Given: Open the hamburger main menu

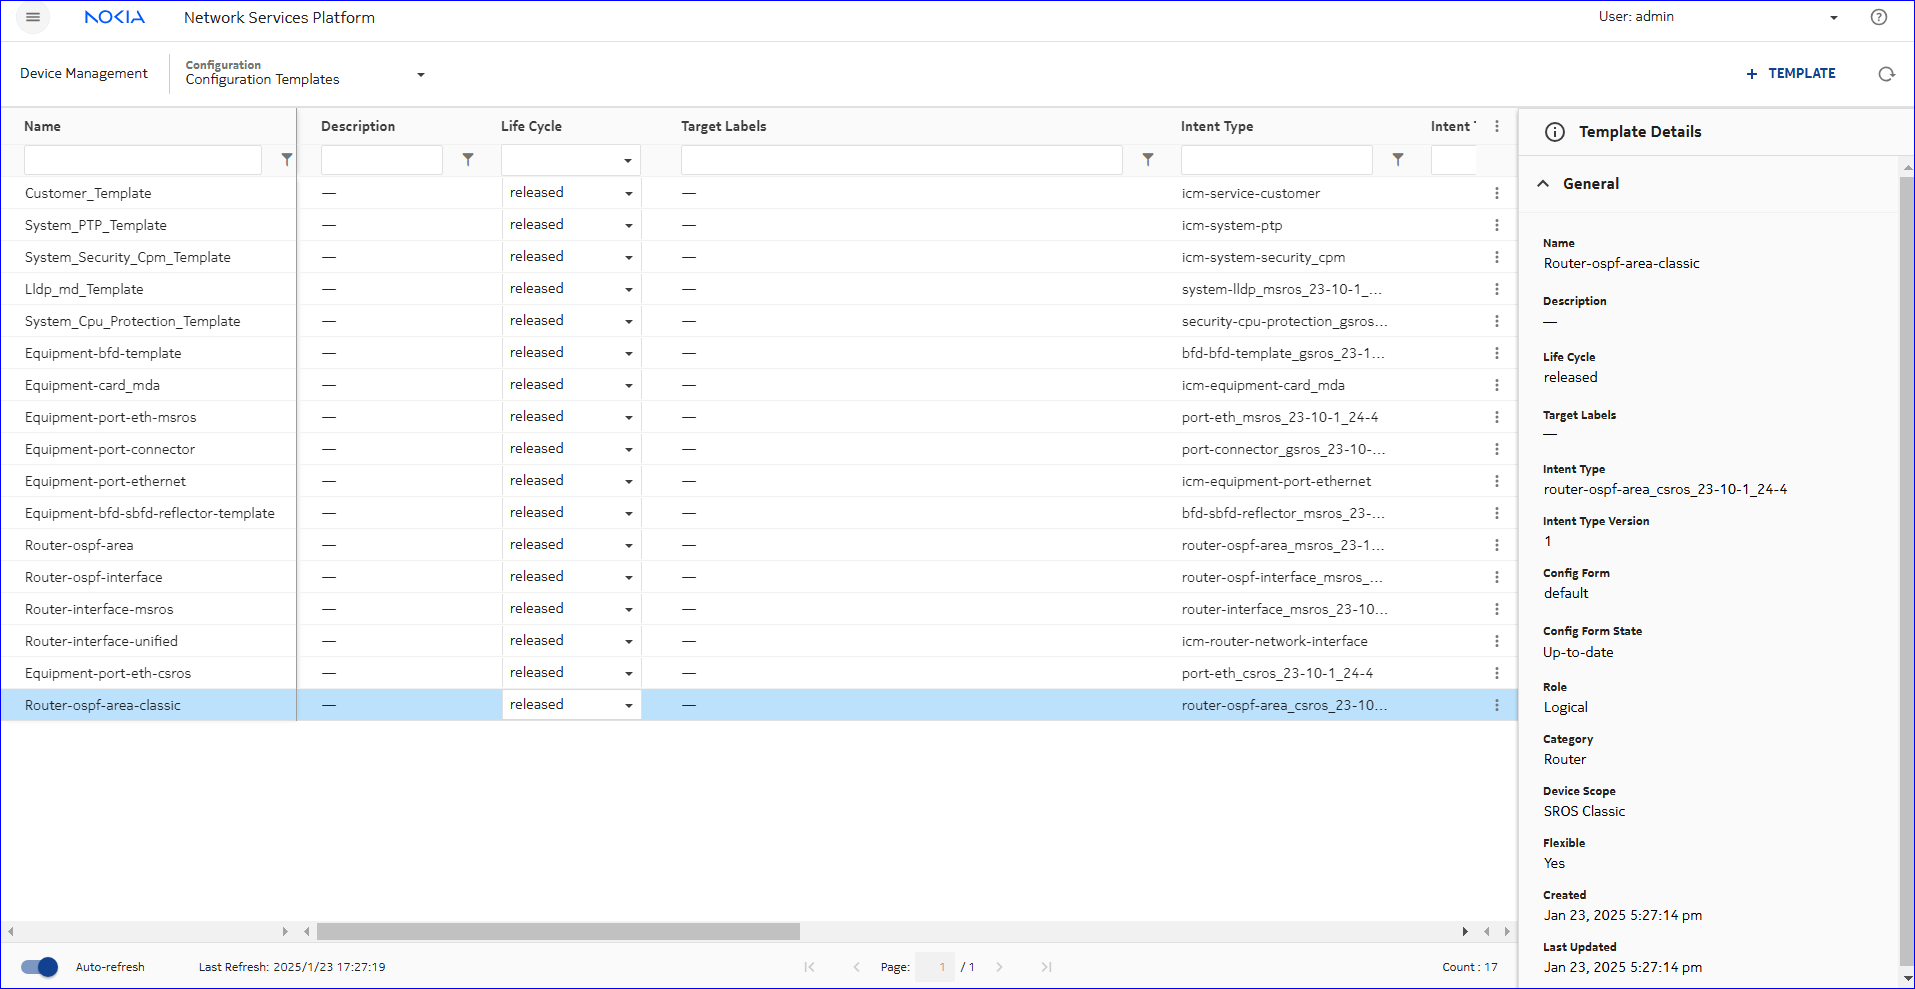Looking at the screenshot, I should click(x=33, y=17).
